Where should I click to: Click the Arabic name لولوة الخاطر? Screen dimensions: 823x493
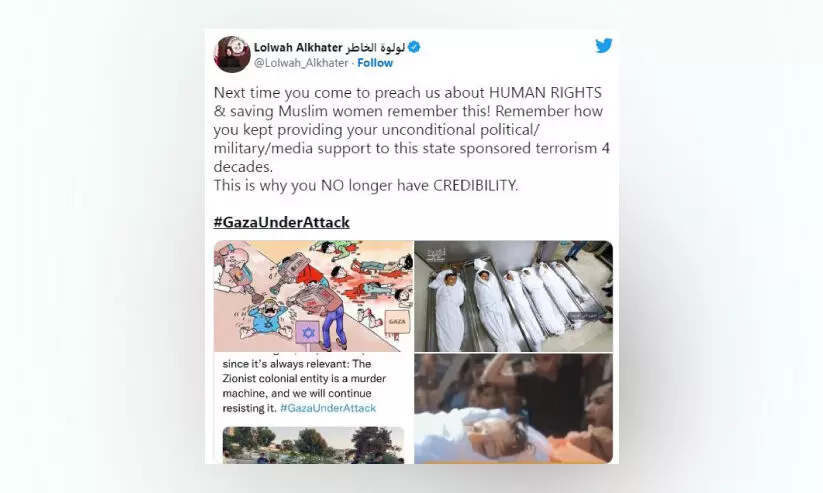coord(375,47)
